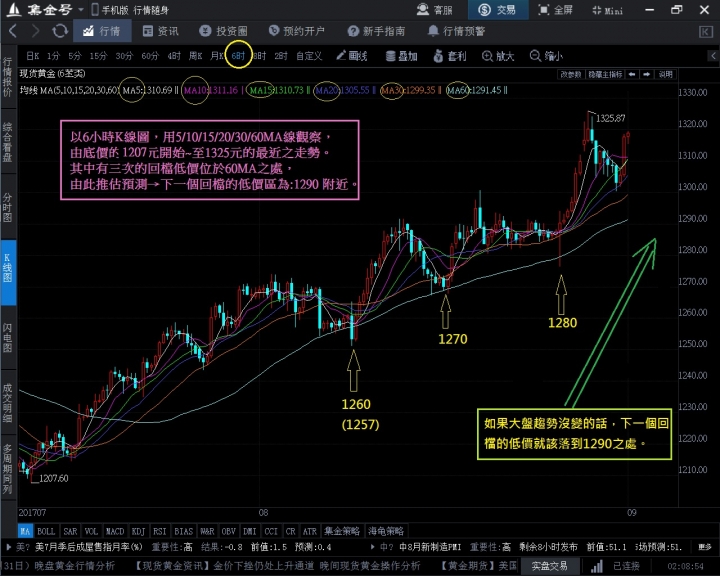
Task: Zoom in with the 放大 magnifier
Action: pyautogui.click(x=498, y=56)
